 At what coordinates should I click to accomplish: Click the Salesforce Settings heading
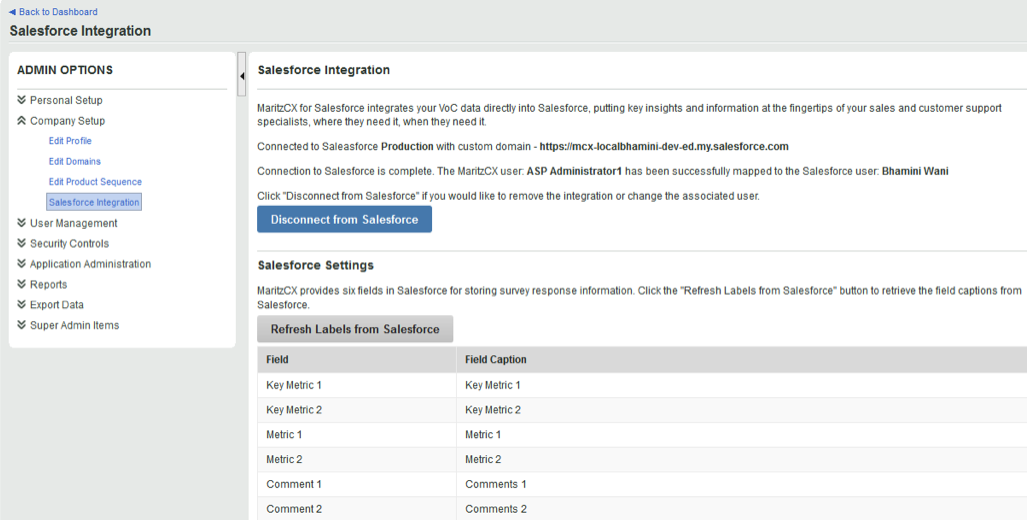point(316,265)
